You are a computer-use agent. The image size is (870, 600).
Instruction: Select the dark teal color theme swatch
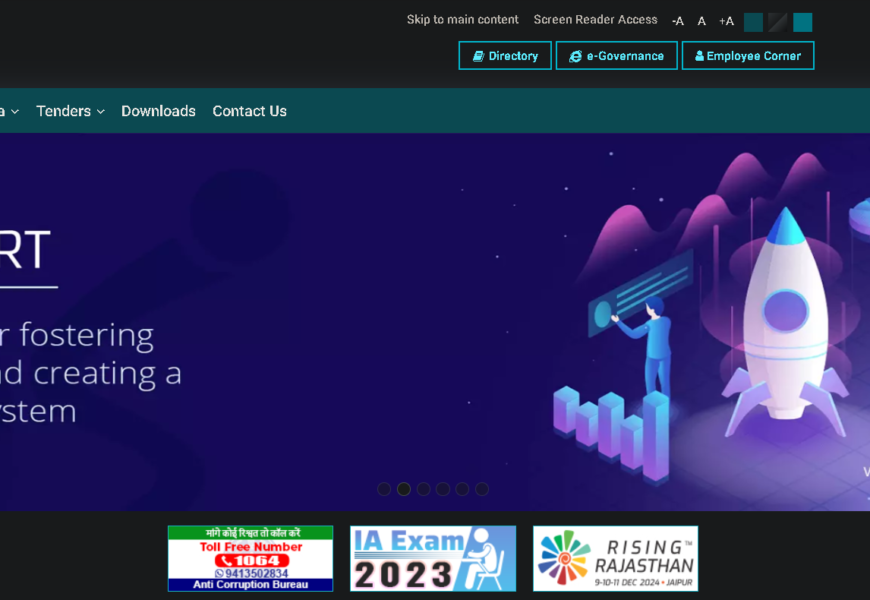753,22
